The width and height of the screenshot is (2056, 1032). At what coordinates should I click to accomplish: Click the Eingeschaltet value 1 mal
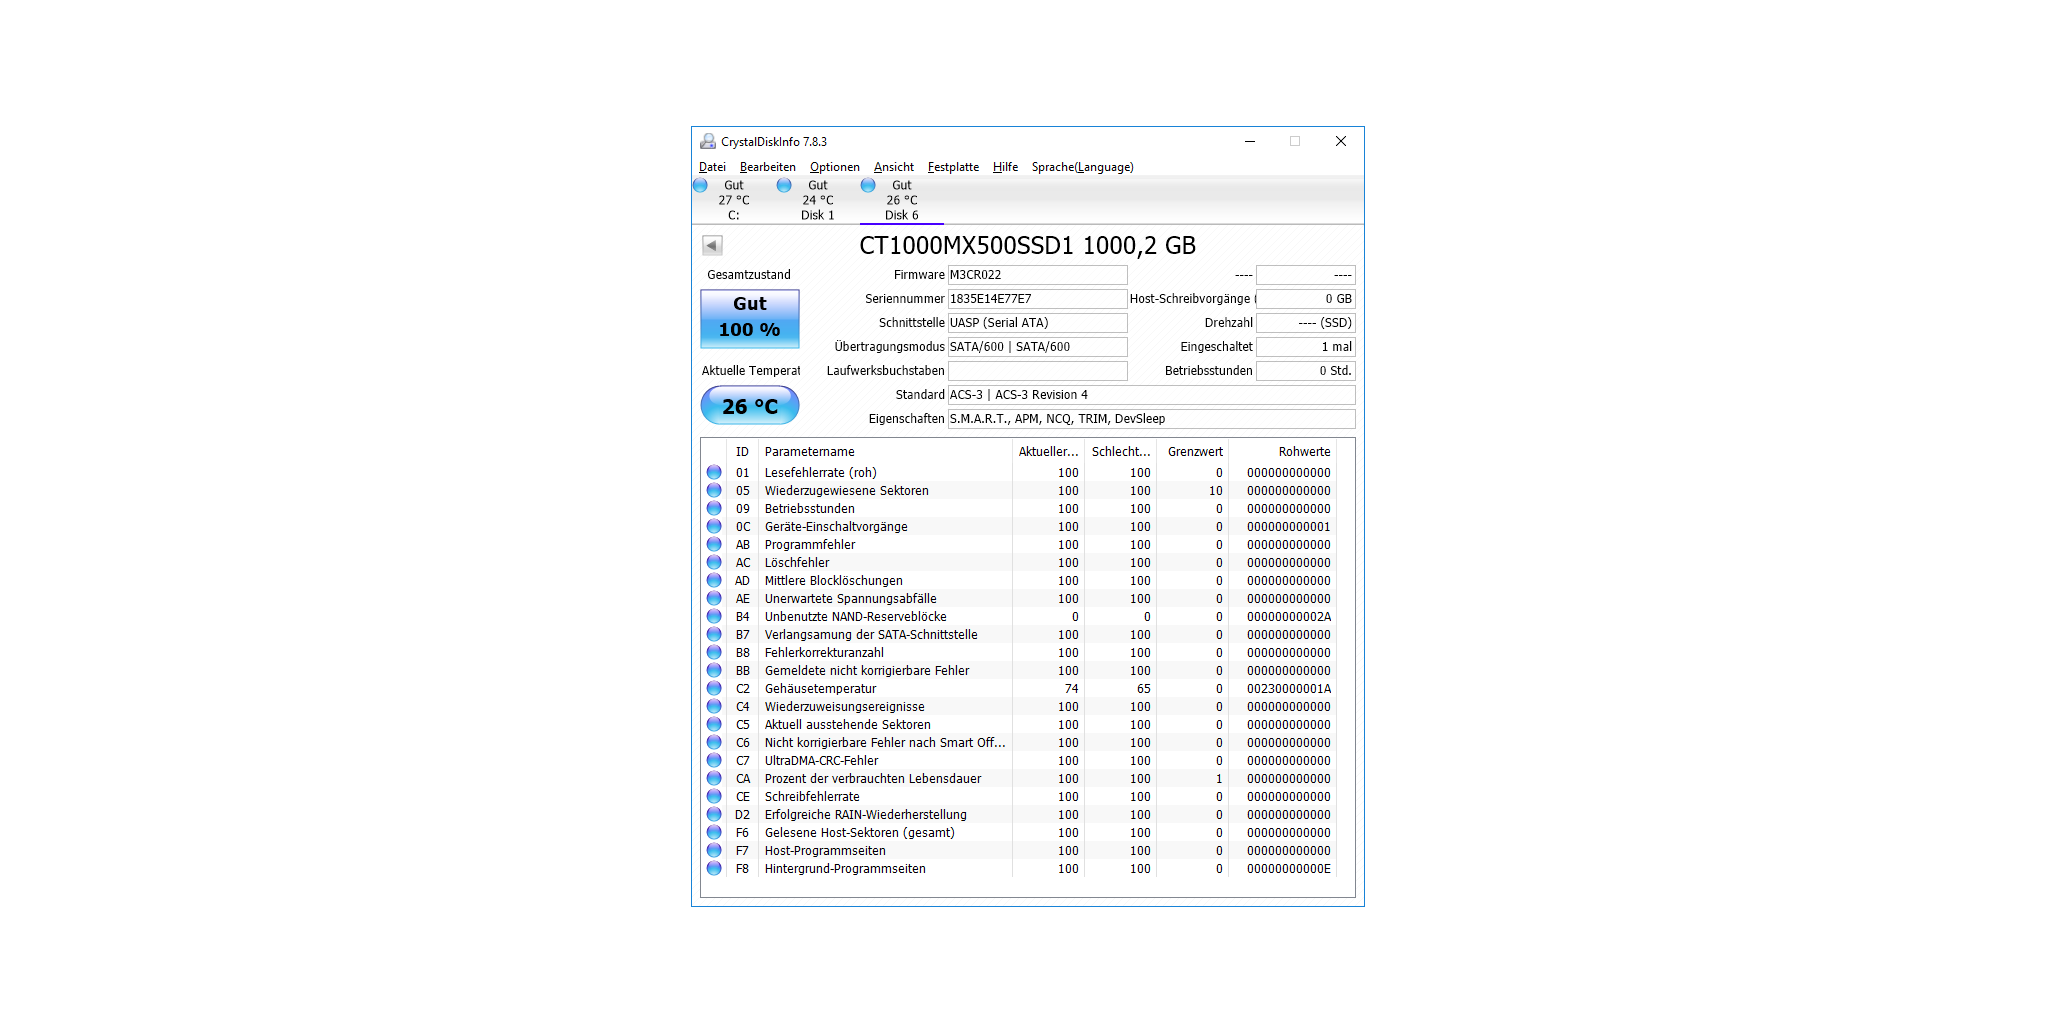(x=1305, y=347)
